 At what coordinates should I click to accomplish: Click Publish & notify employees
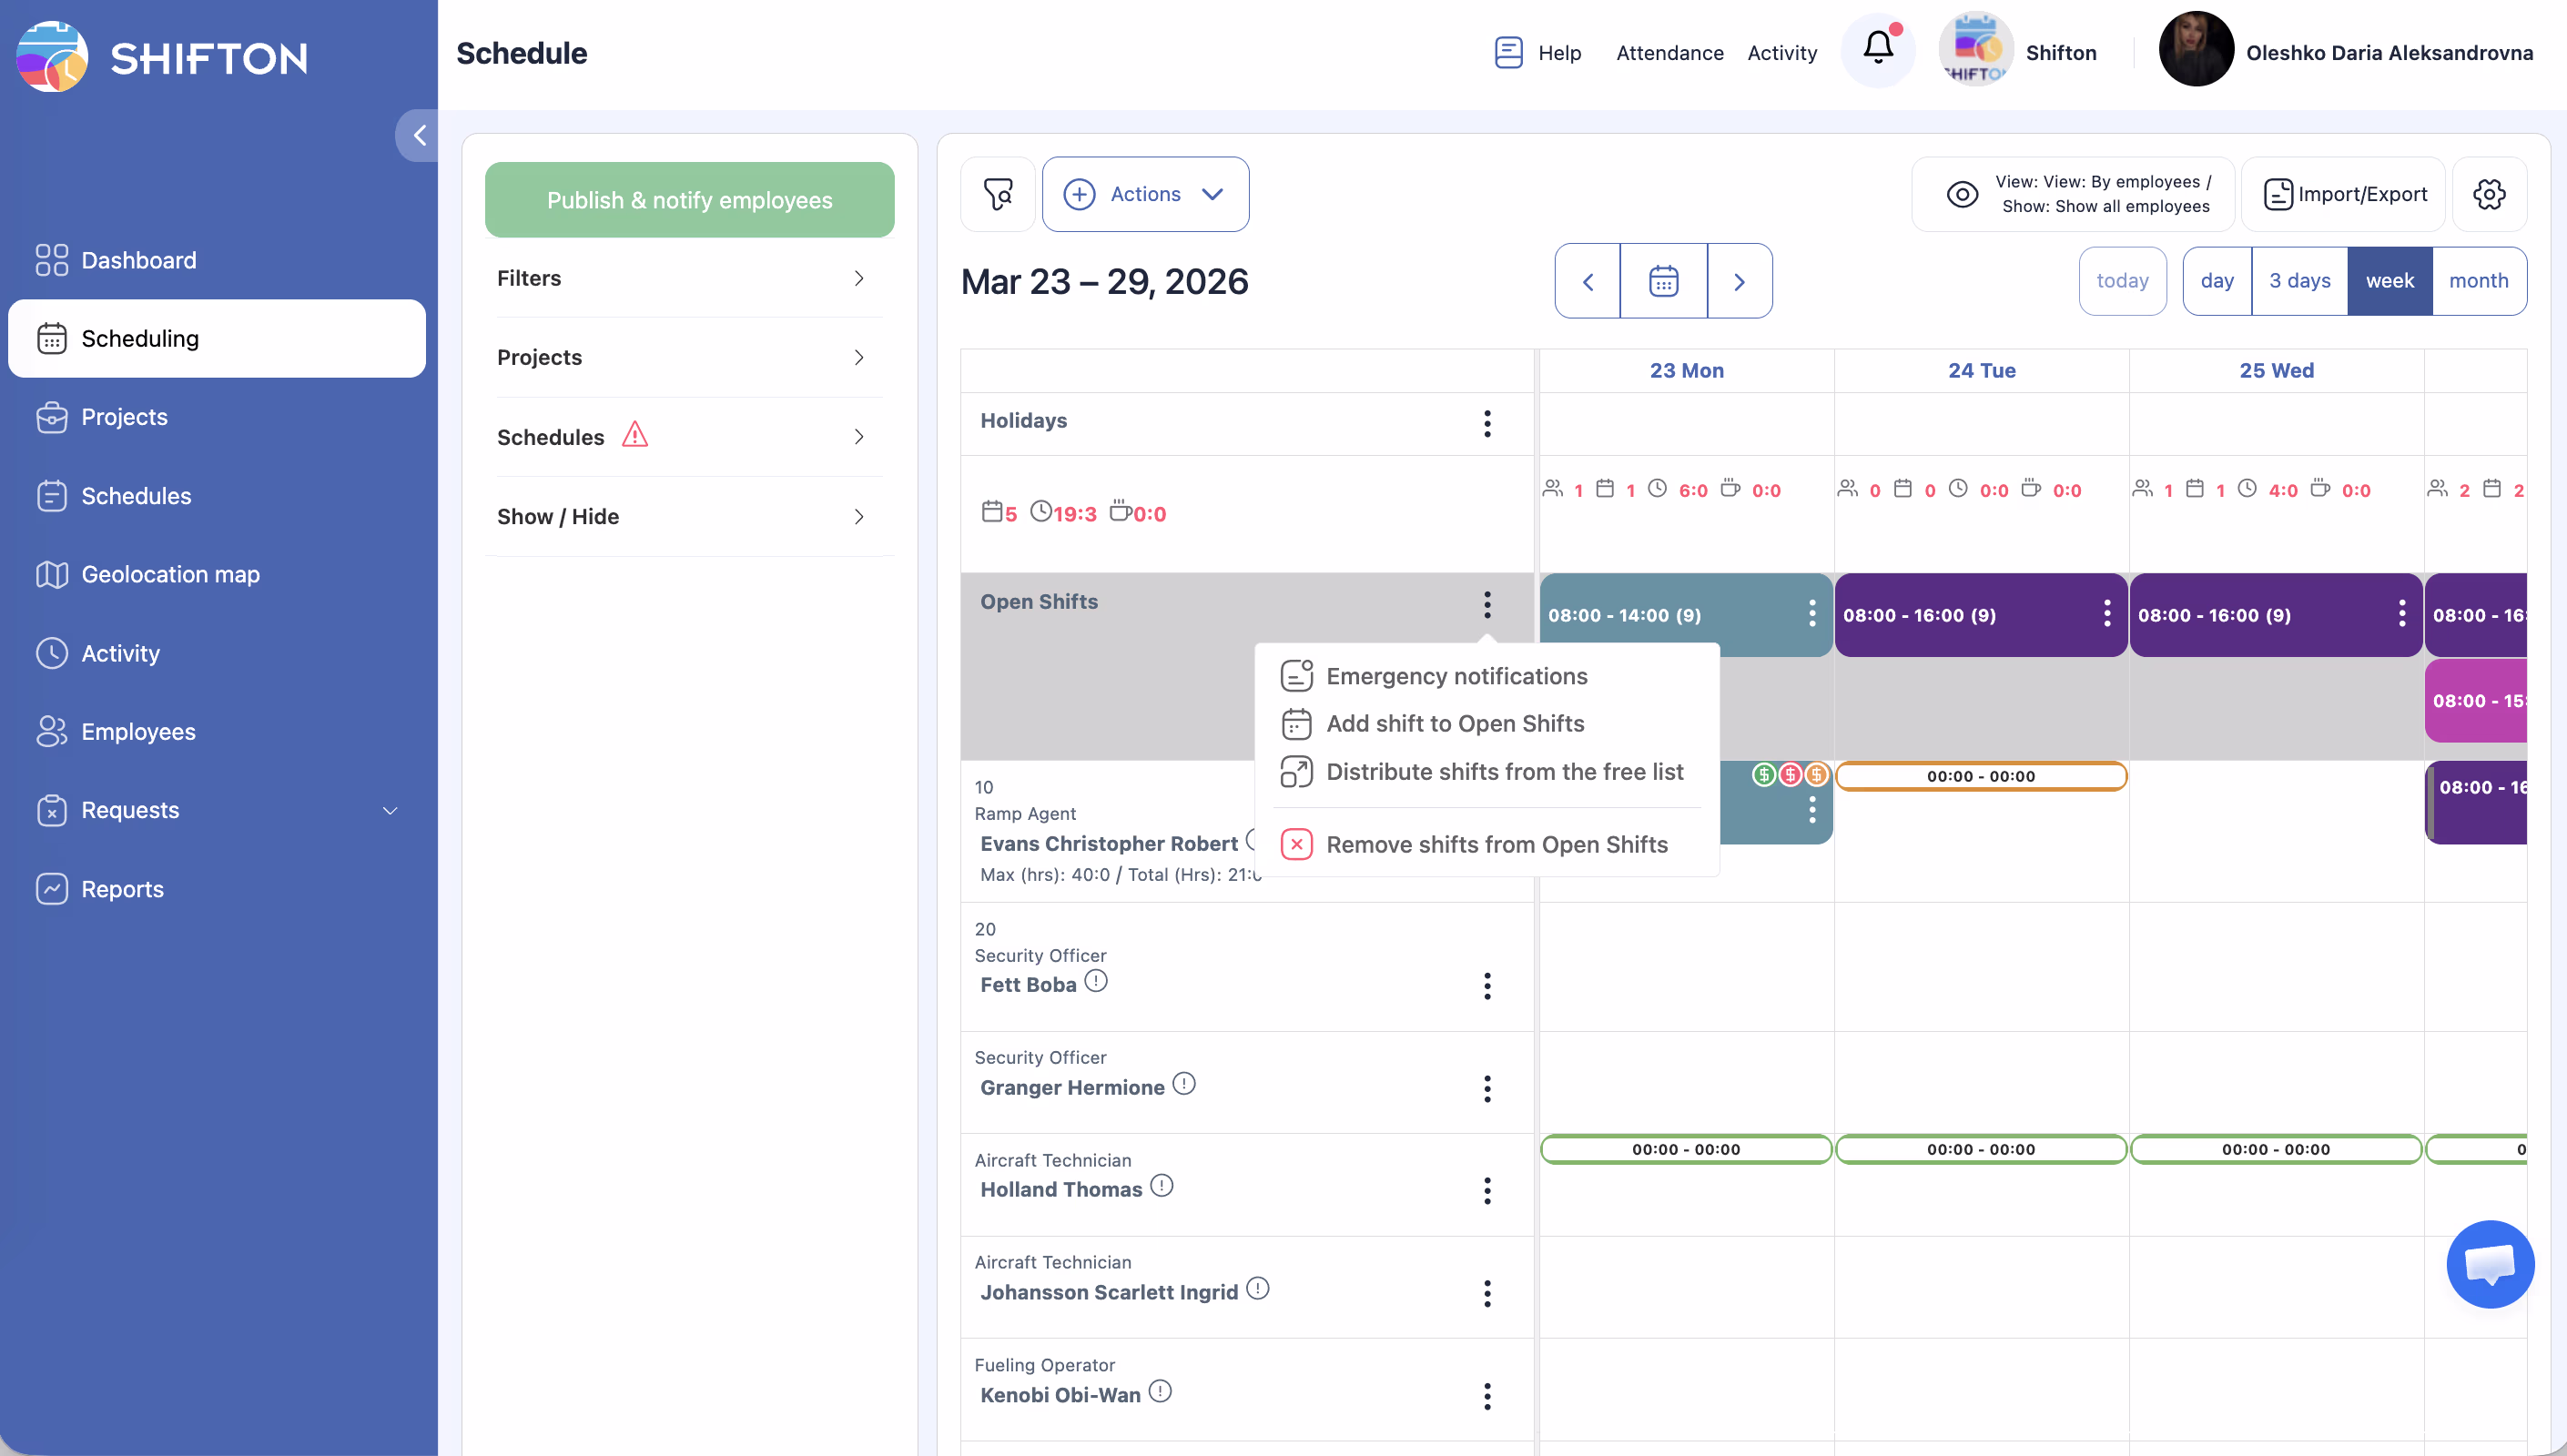pyautogui.click(x=689, y=200)
